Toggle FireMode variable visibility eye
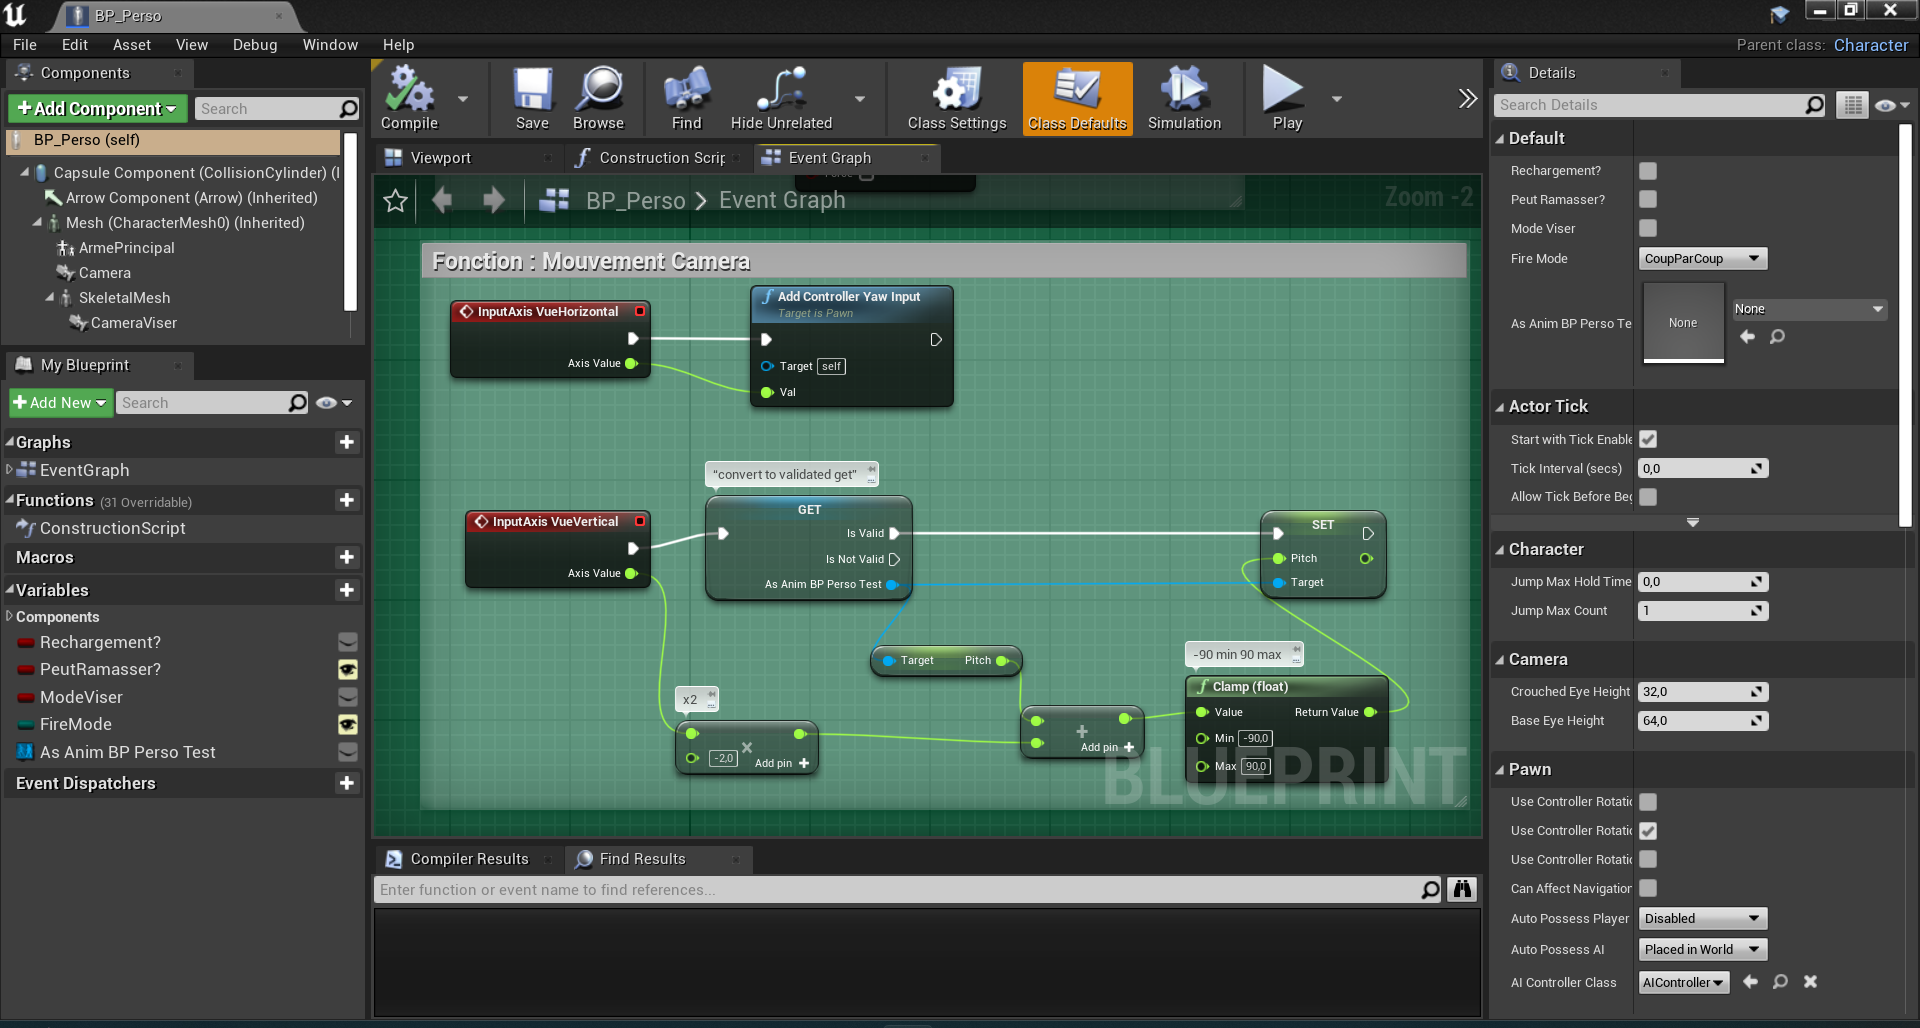 pyautogui.click(x=348, y=725)
